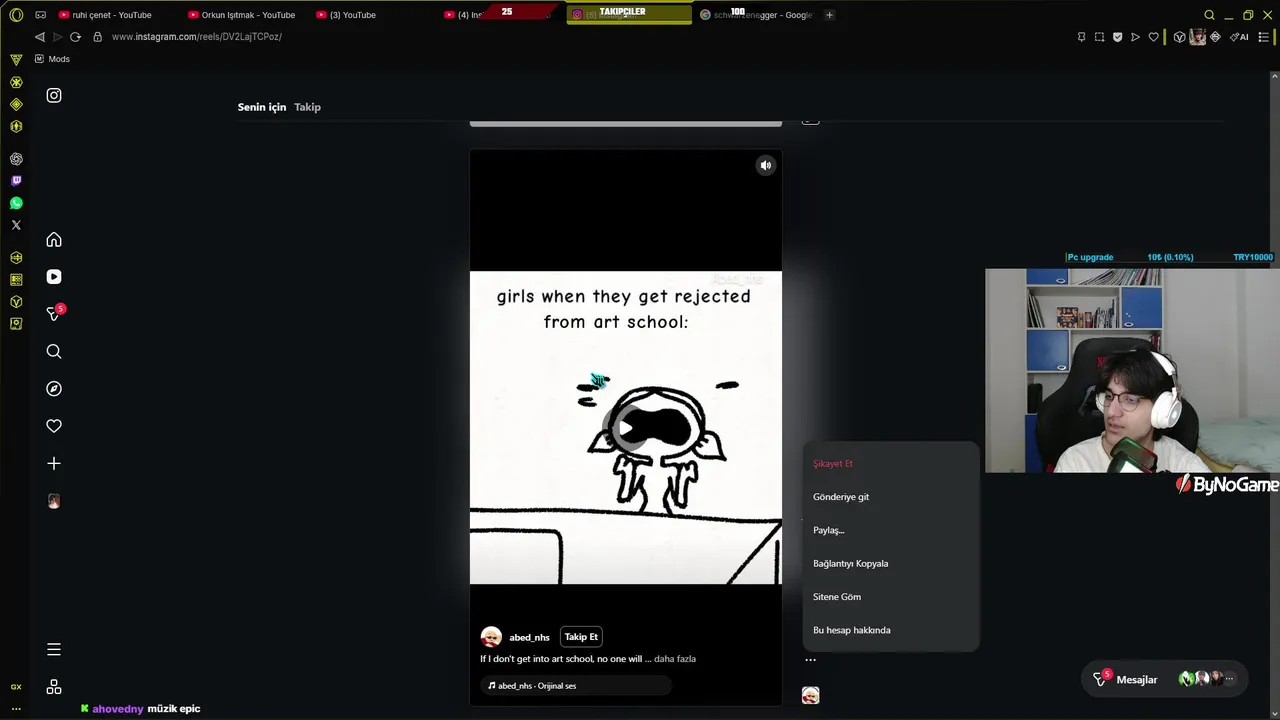
Task: Switch to the '(3) YouTube' tab
Action: (346, 15)
